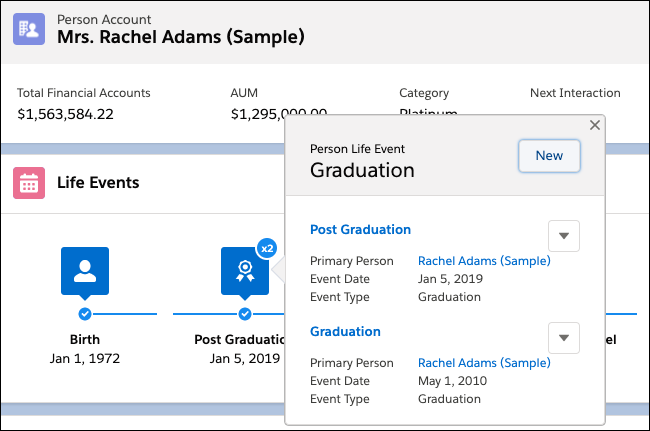Image resolution: width=650 pixels, height=431 pixels.
Task: Click the Person Account icon
Action: coord(29,28)
